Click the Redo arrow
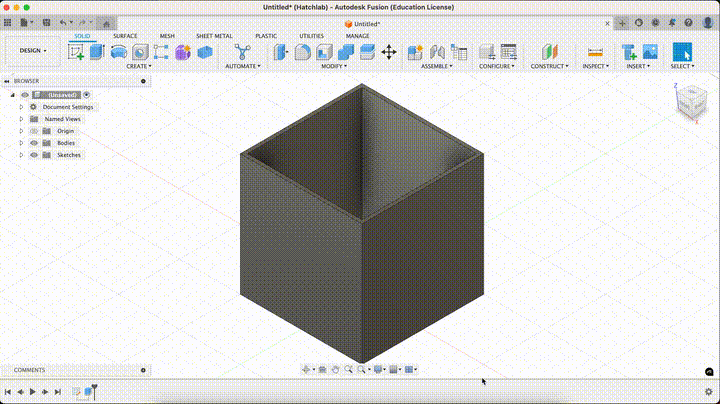720x404 pixels. point(82,22)
